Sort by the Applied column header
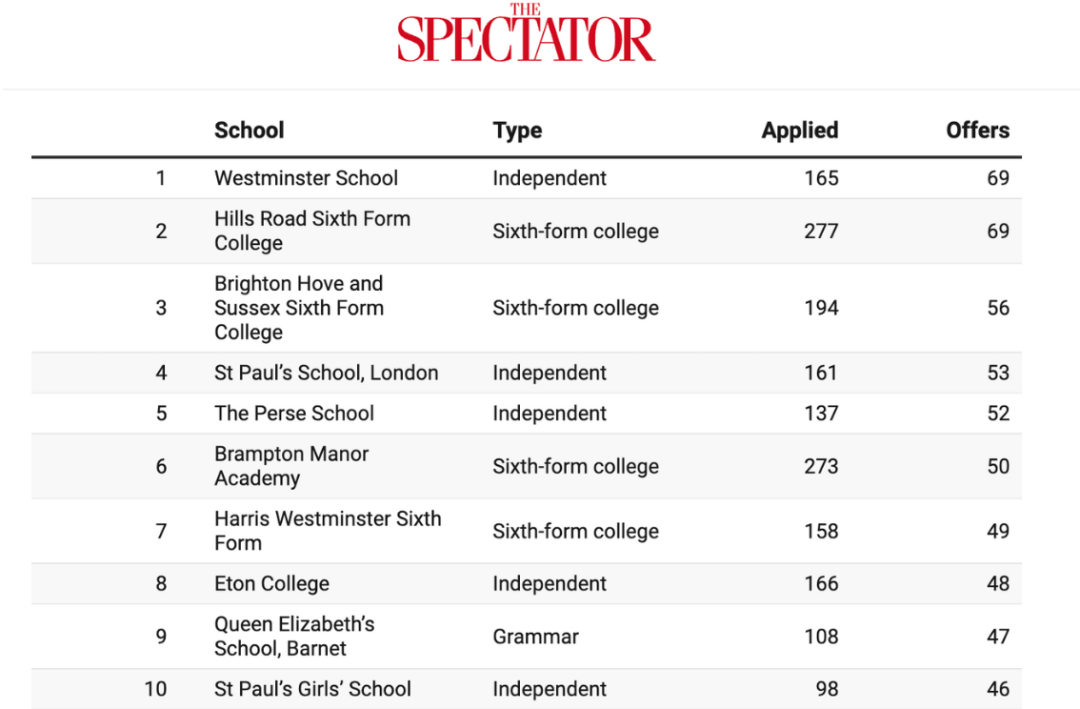1080x709 pixels. (x=800, y=130)
